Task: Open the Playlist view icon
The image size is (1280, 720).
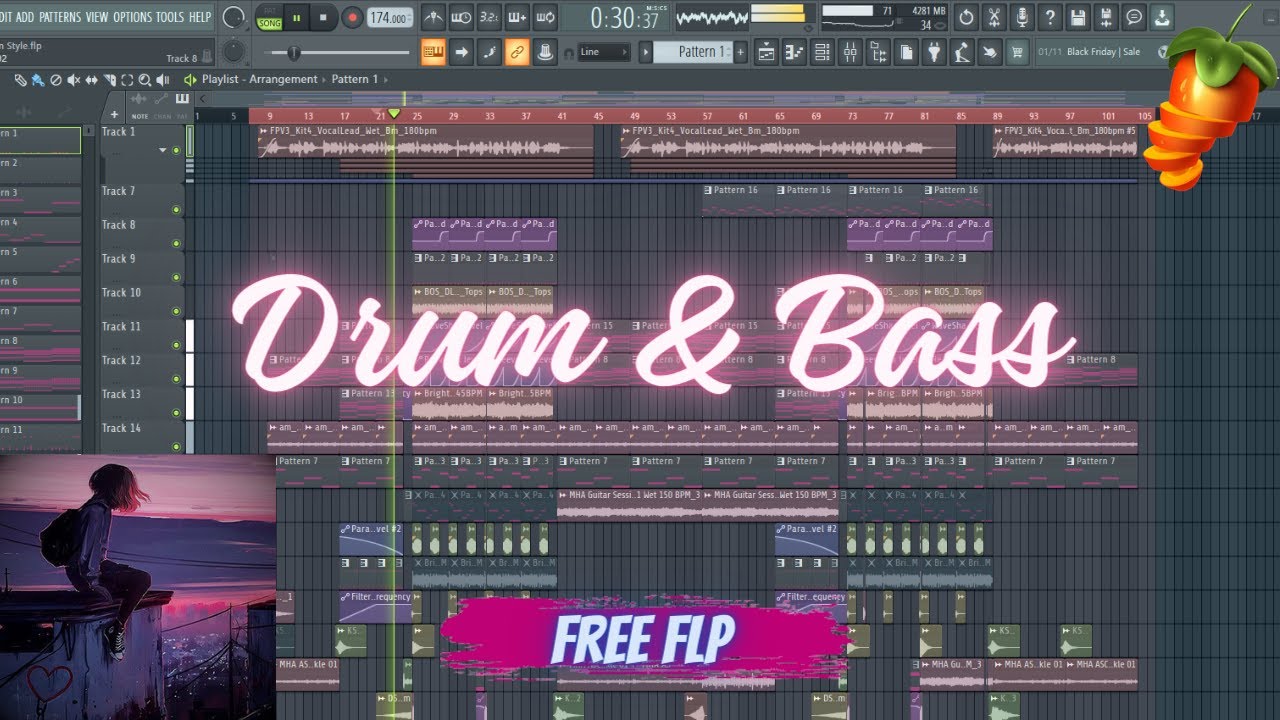Action: pos(766,52)
